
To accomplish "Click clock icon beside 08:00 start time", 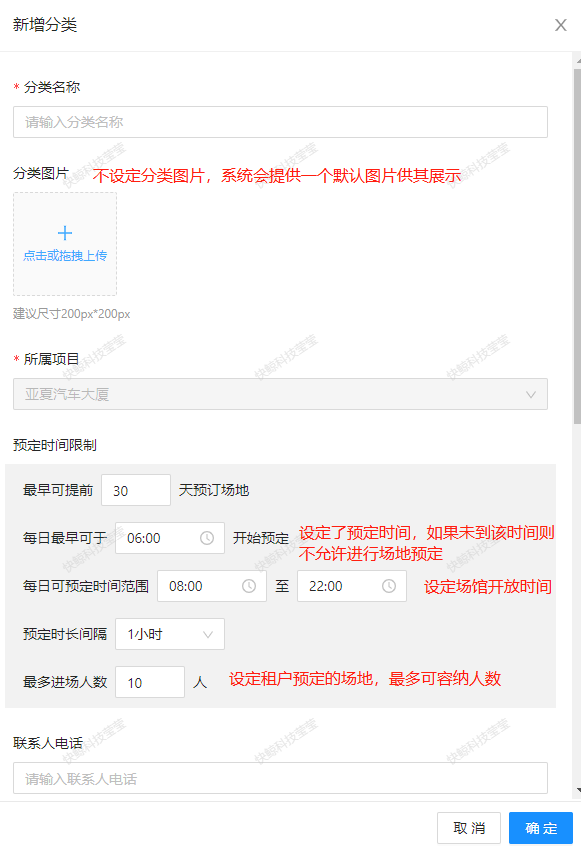I will pyautogui.click(x=249, y=586).
